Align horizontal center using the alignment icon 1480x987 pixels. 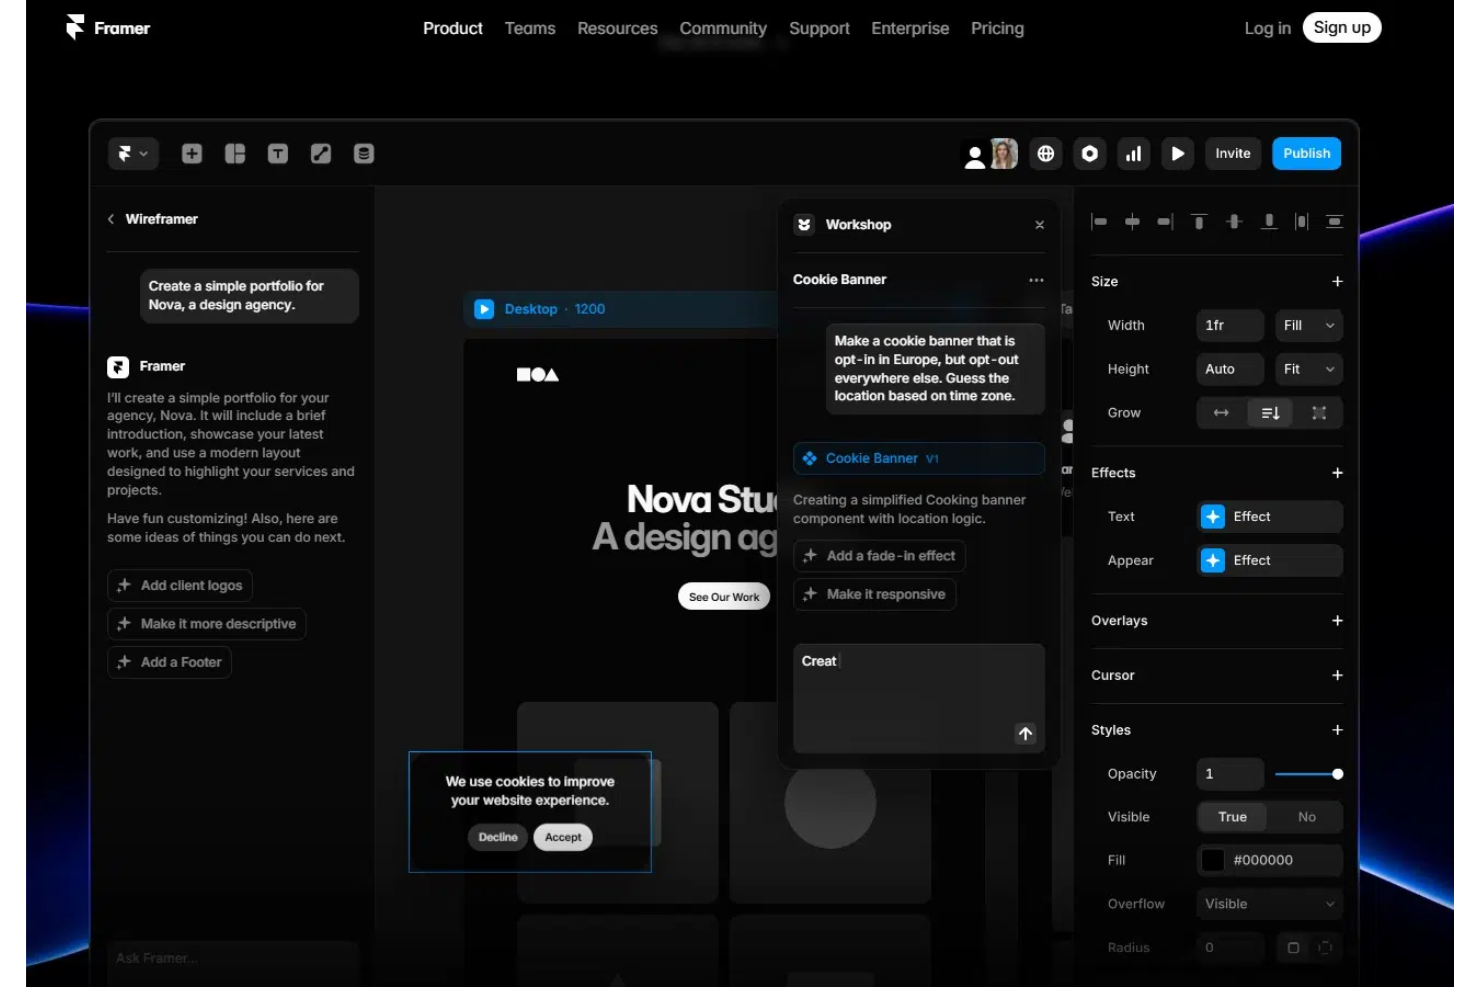(x=1132, y=221)
